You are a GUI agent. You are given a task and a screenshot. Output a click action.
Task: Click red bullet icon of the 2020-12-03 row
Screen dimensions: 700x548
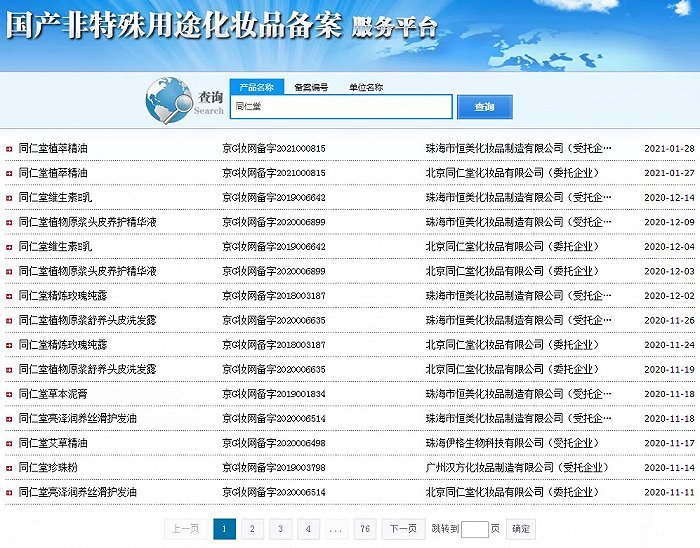pos(9,271)
